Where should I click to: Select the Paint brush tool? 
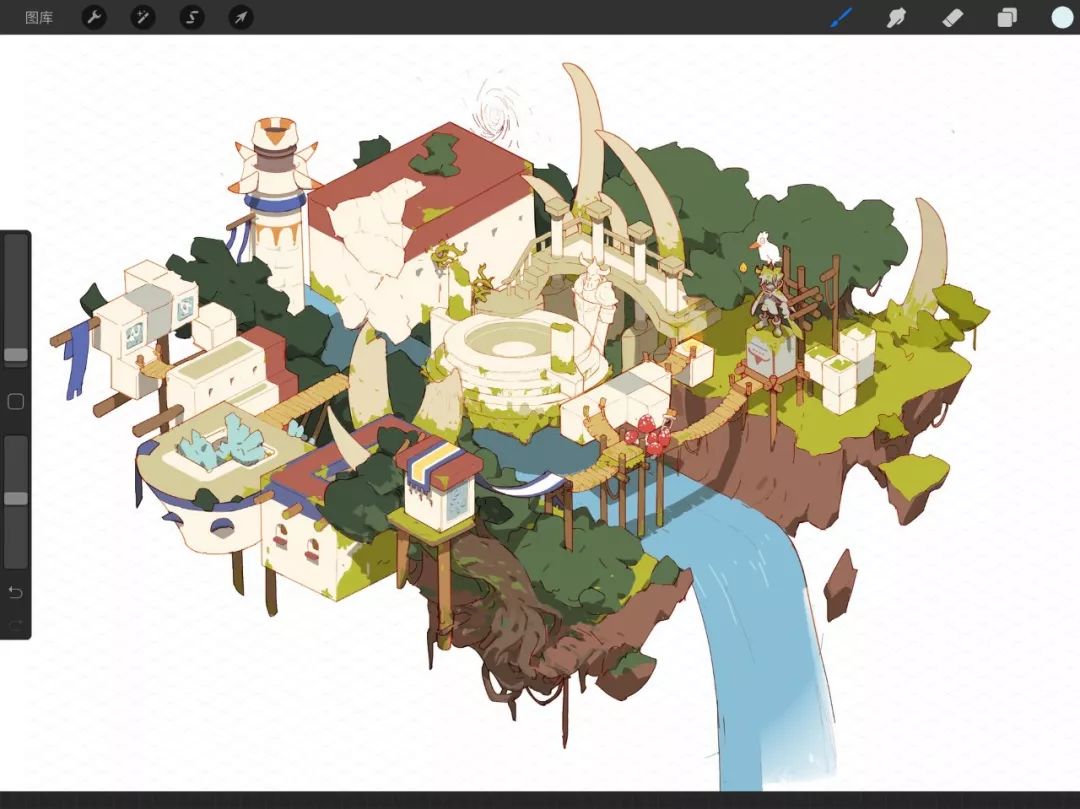841,17
